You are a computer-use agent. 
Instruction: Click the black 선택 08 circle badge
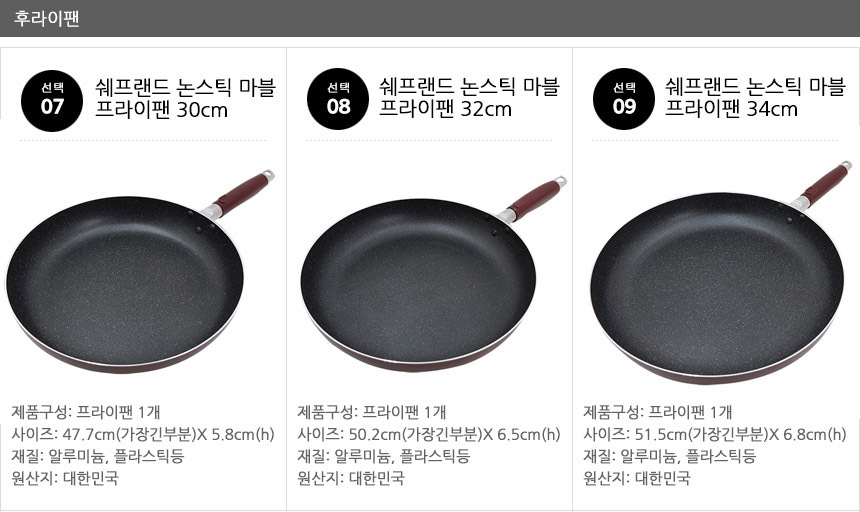point(338,99)
